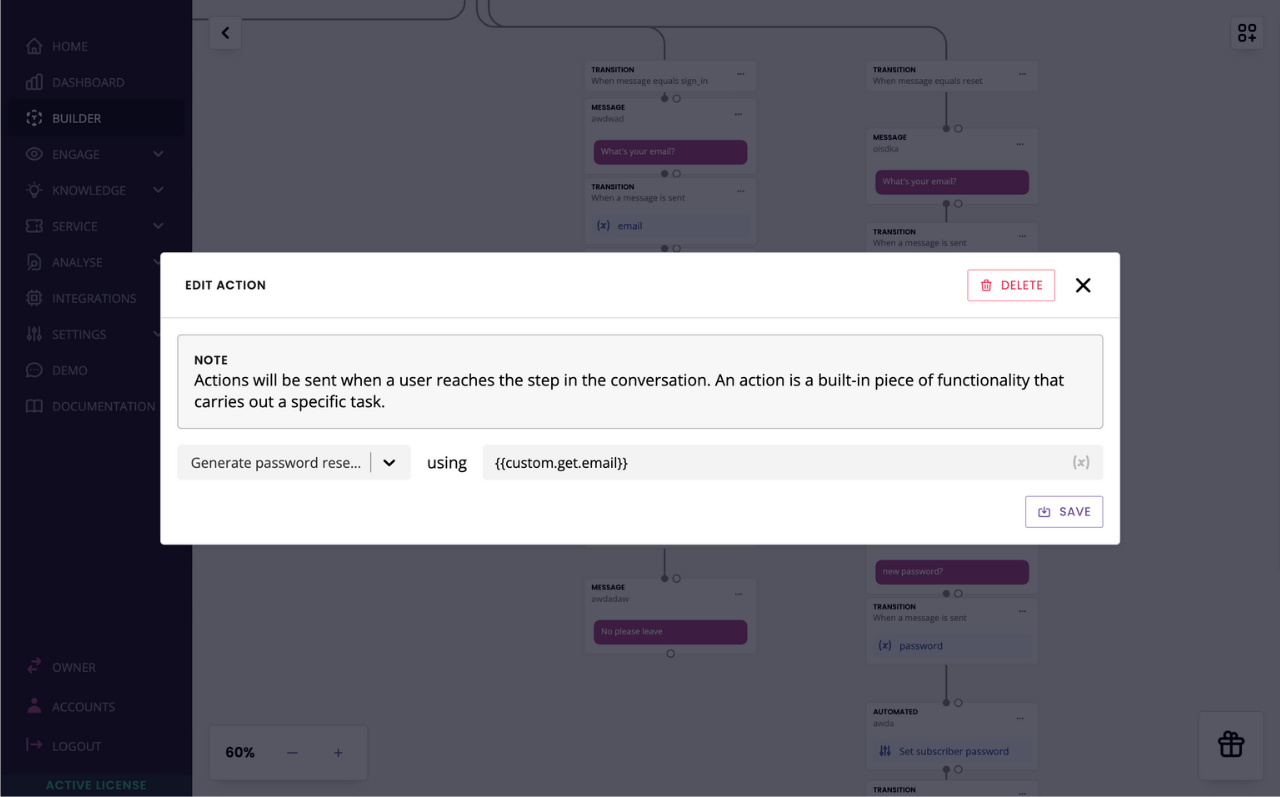Image resolution: width=1280 pixels, height=797 pixels.
Task: Open the Generate password reset action dropdown
Action: tap(294, 462)
